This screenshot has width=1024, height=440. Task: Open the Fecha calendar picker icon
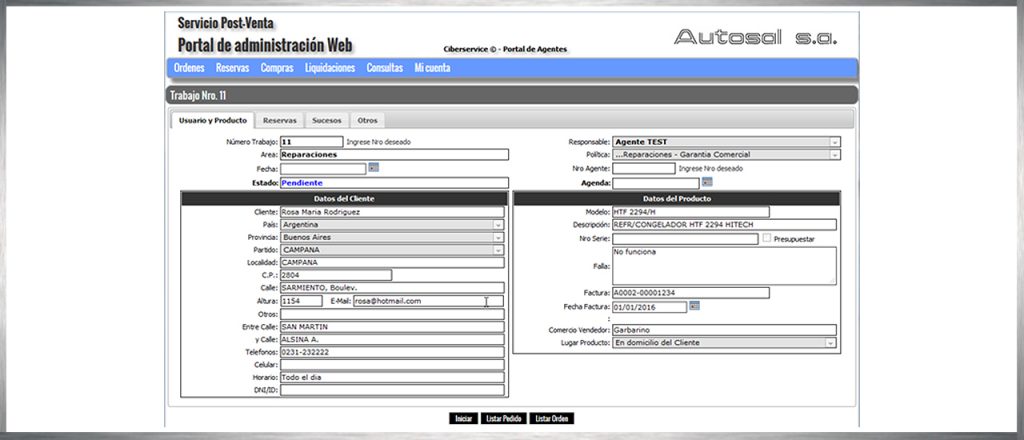[373, 168]
